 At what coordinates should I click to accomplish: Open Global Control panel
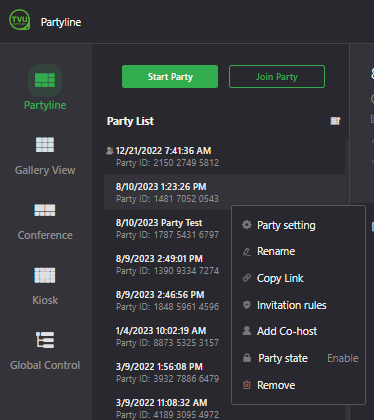tap(45, 351)
